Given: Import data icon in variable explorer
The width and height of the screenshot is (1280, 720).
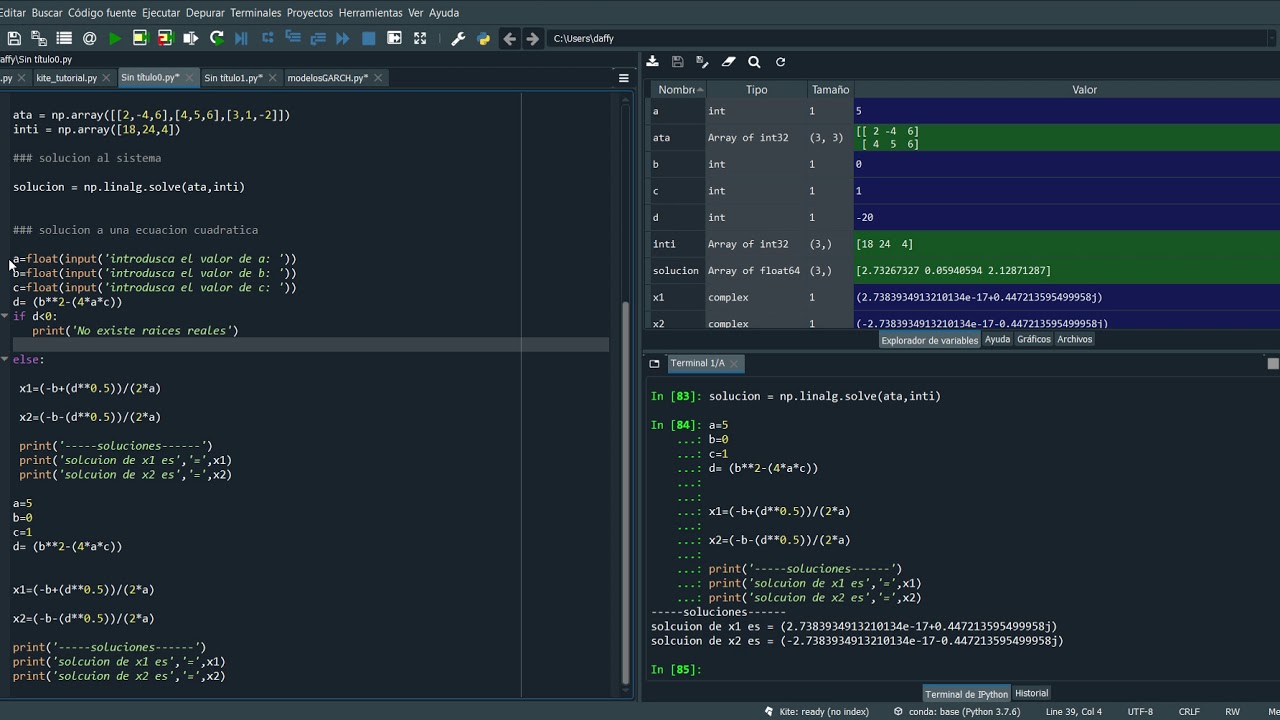Looking at the screenshot, I should pyautogui.click(x=652, y=61).
